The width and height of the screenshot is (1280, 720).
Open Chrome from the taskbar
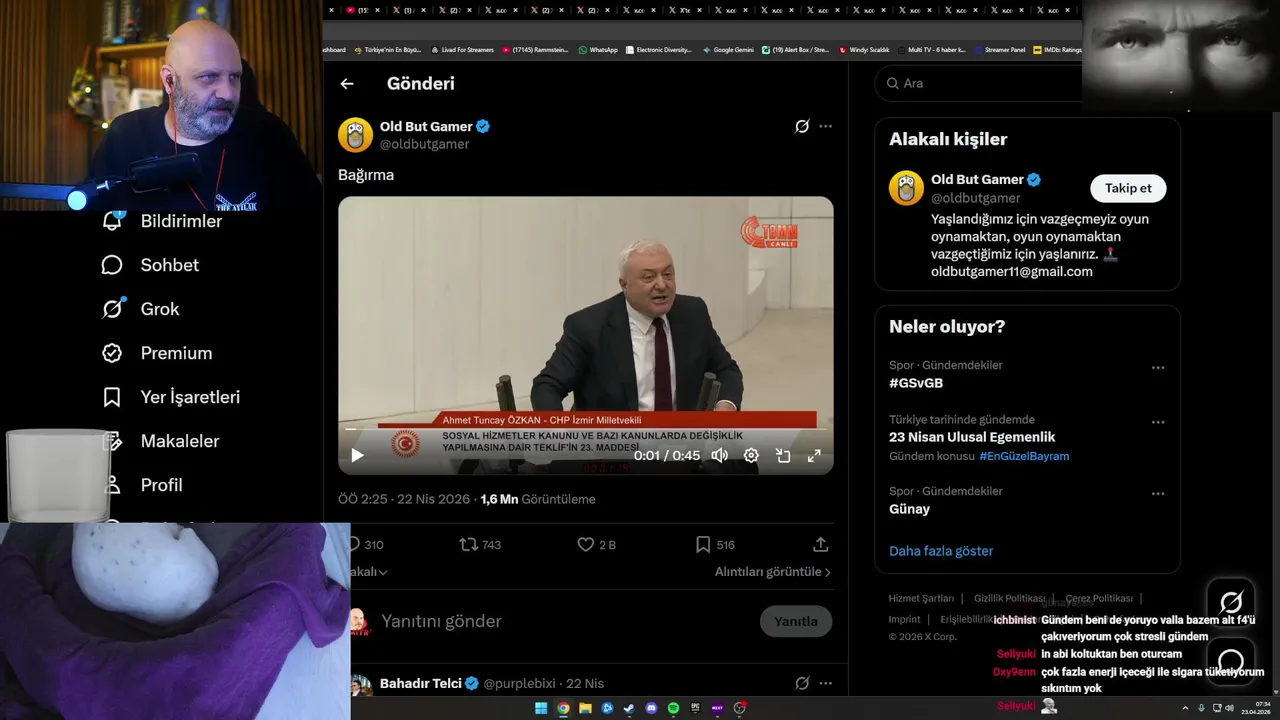click(x=563, y=708)
